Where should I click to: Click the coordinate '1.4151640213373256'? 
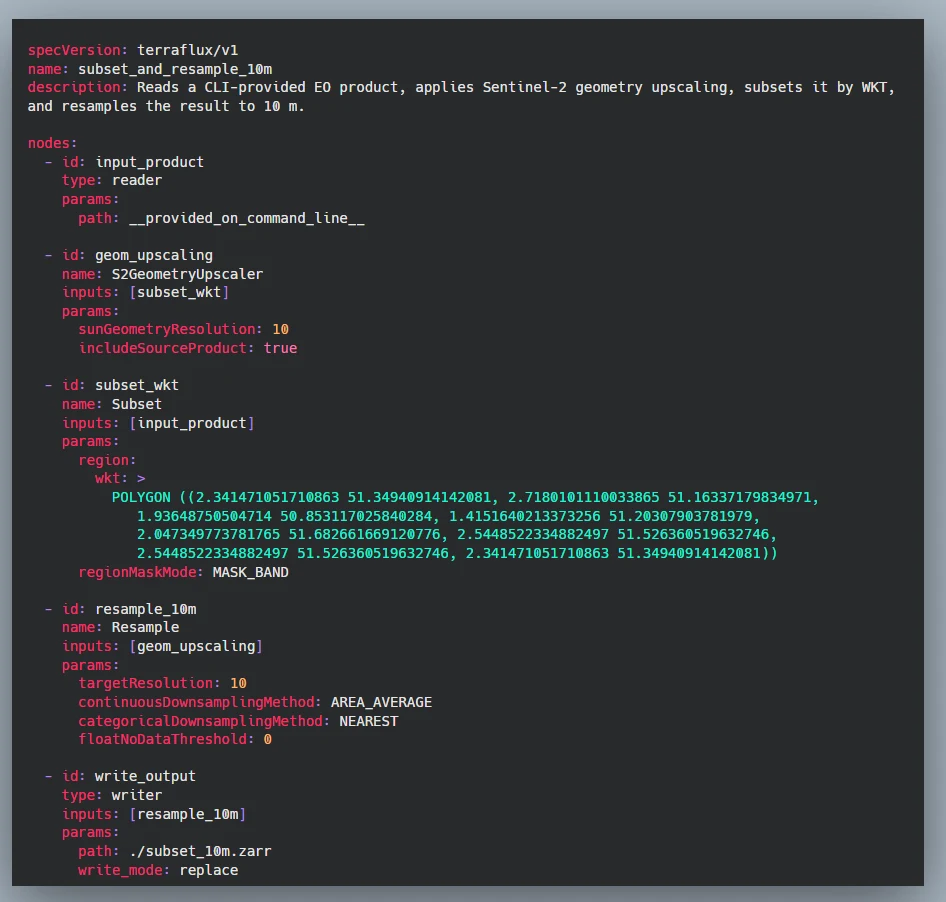coord(525,516)
